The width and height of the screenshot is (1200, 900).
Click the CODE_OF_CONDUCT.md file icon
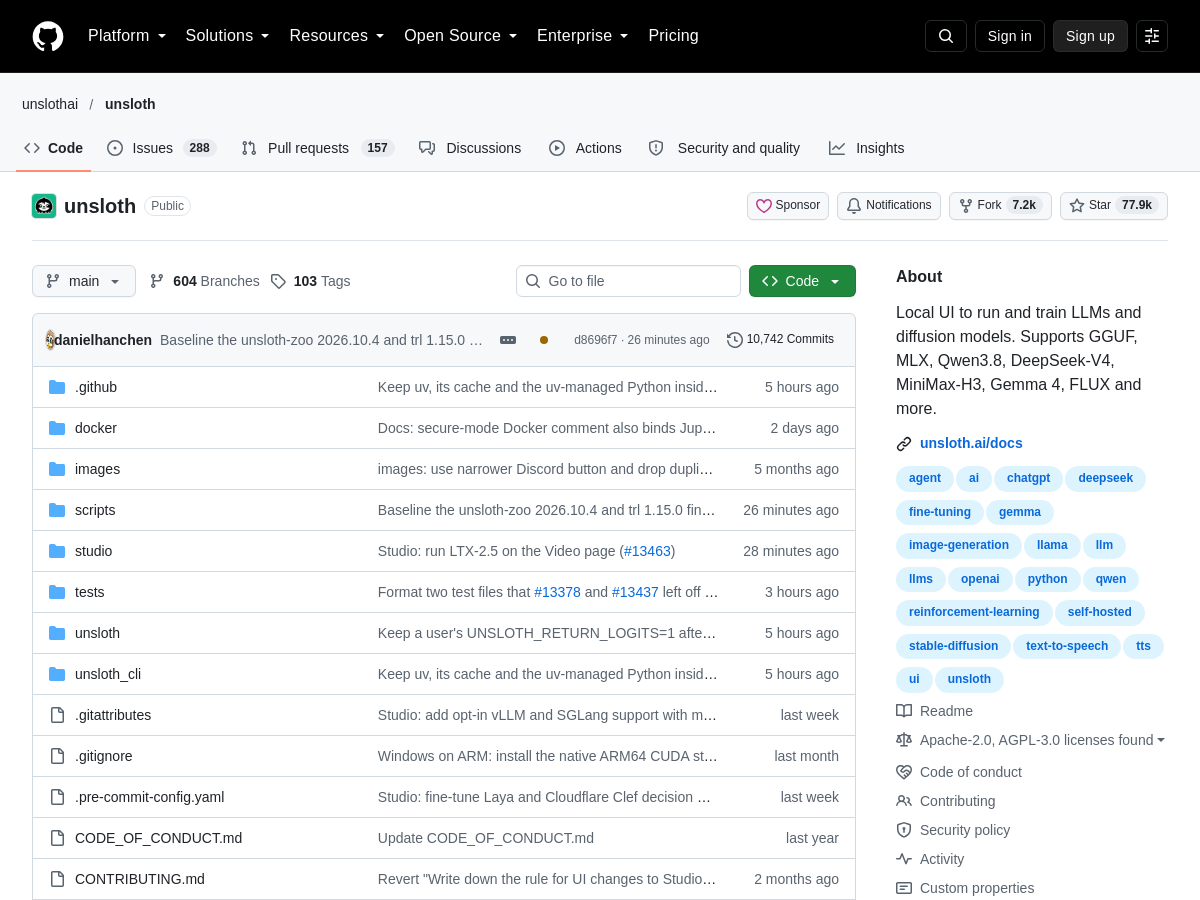tap(57, 838)
